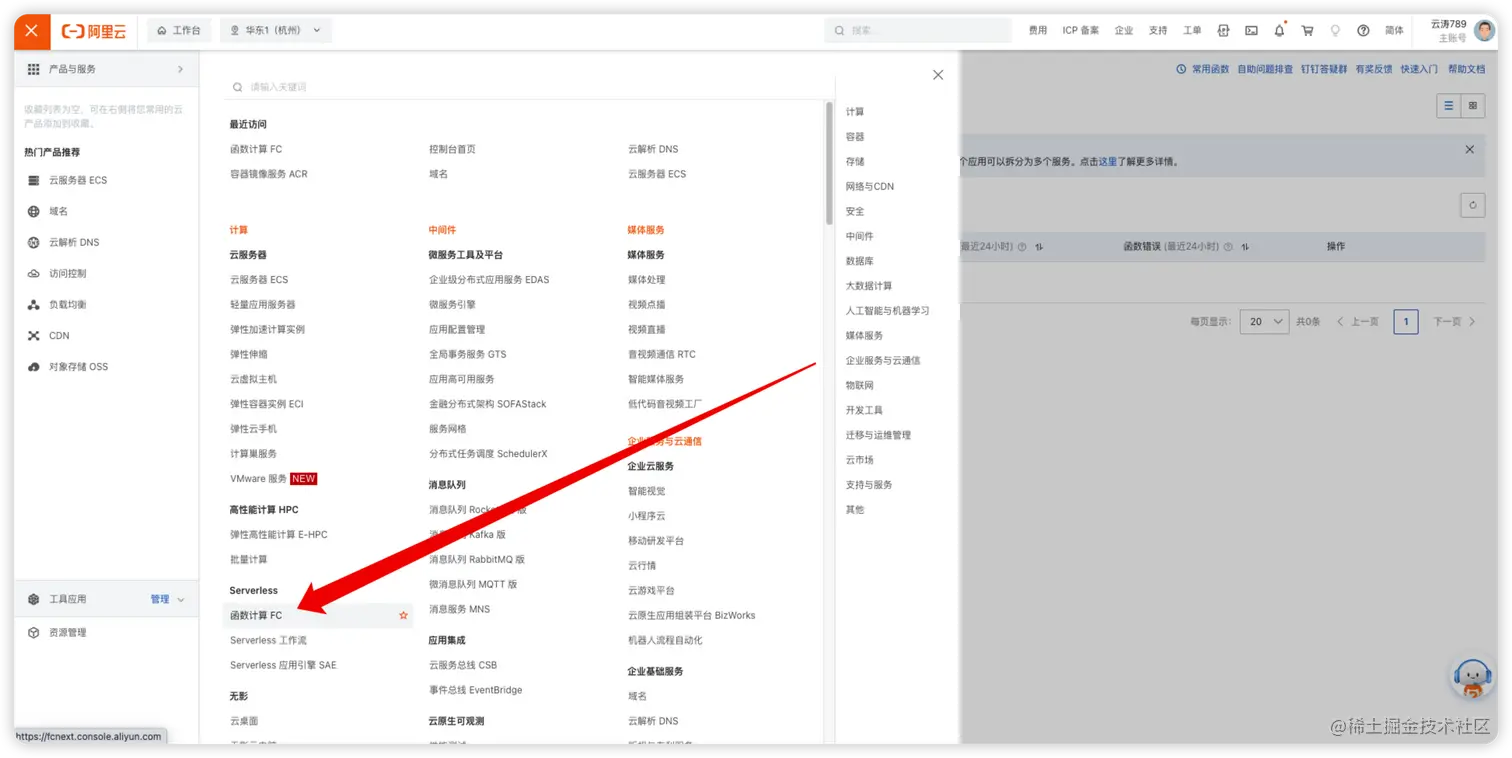This screenshot has width=1512, height=758.
Task: Click the top bar 搜索 search box
Action: (x=918, y=31)
